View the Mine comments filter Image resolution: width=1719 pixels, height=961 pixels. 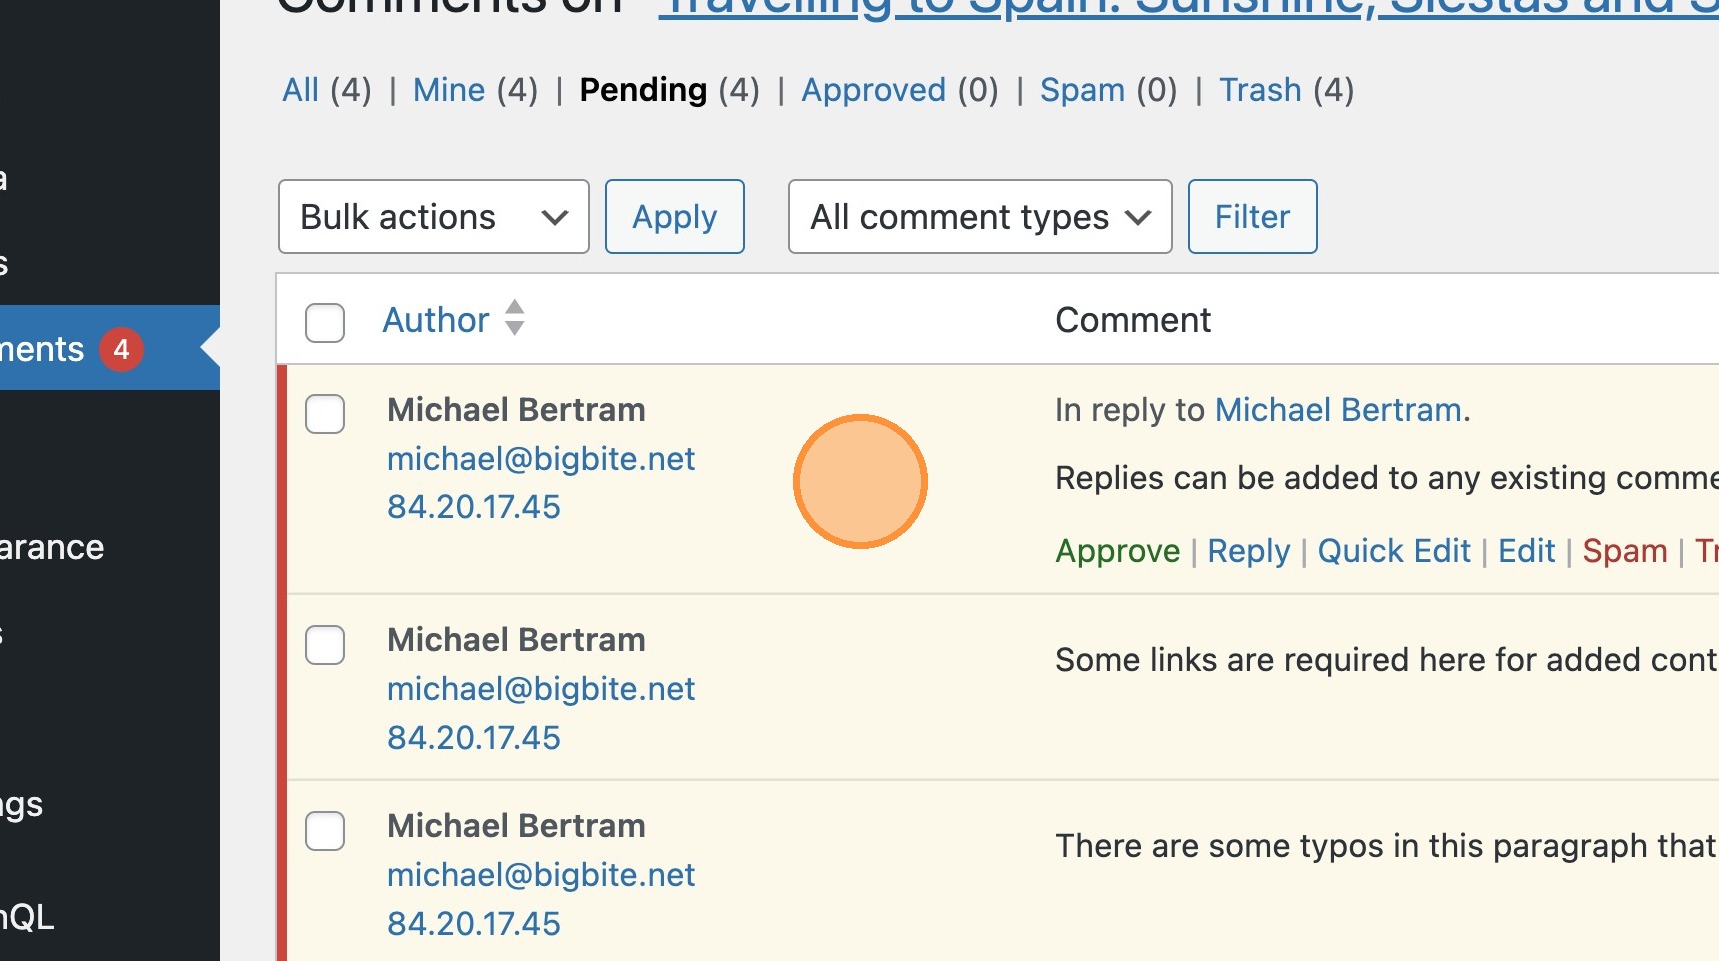(449, 90)
